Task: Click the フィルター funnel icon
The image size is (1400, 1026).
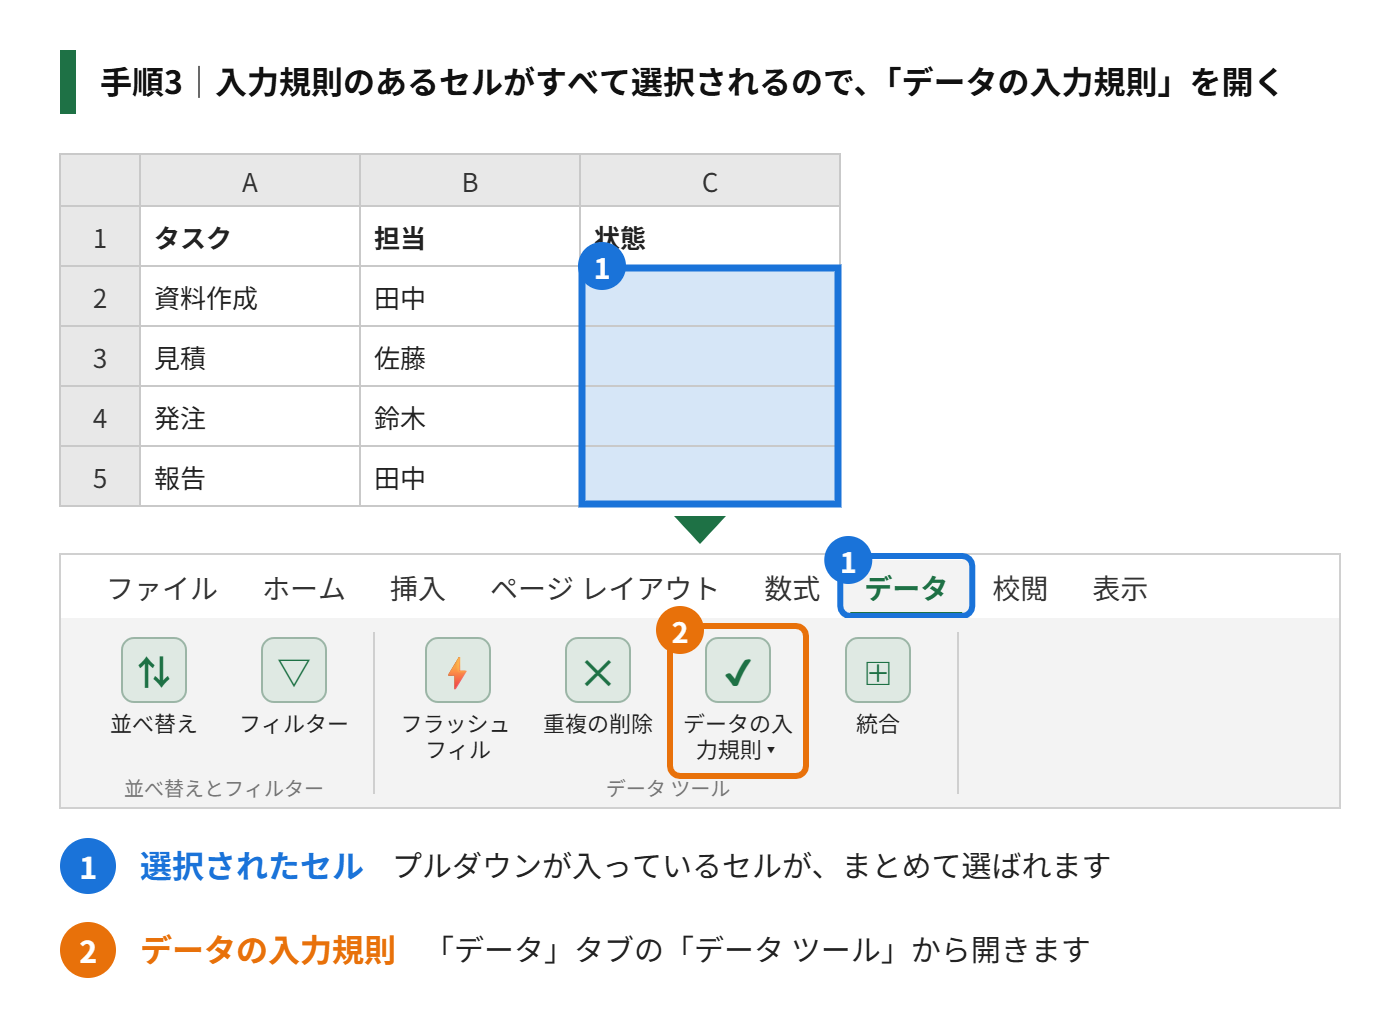Action: click(294, 670)
